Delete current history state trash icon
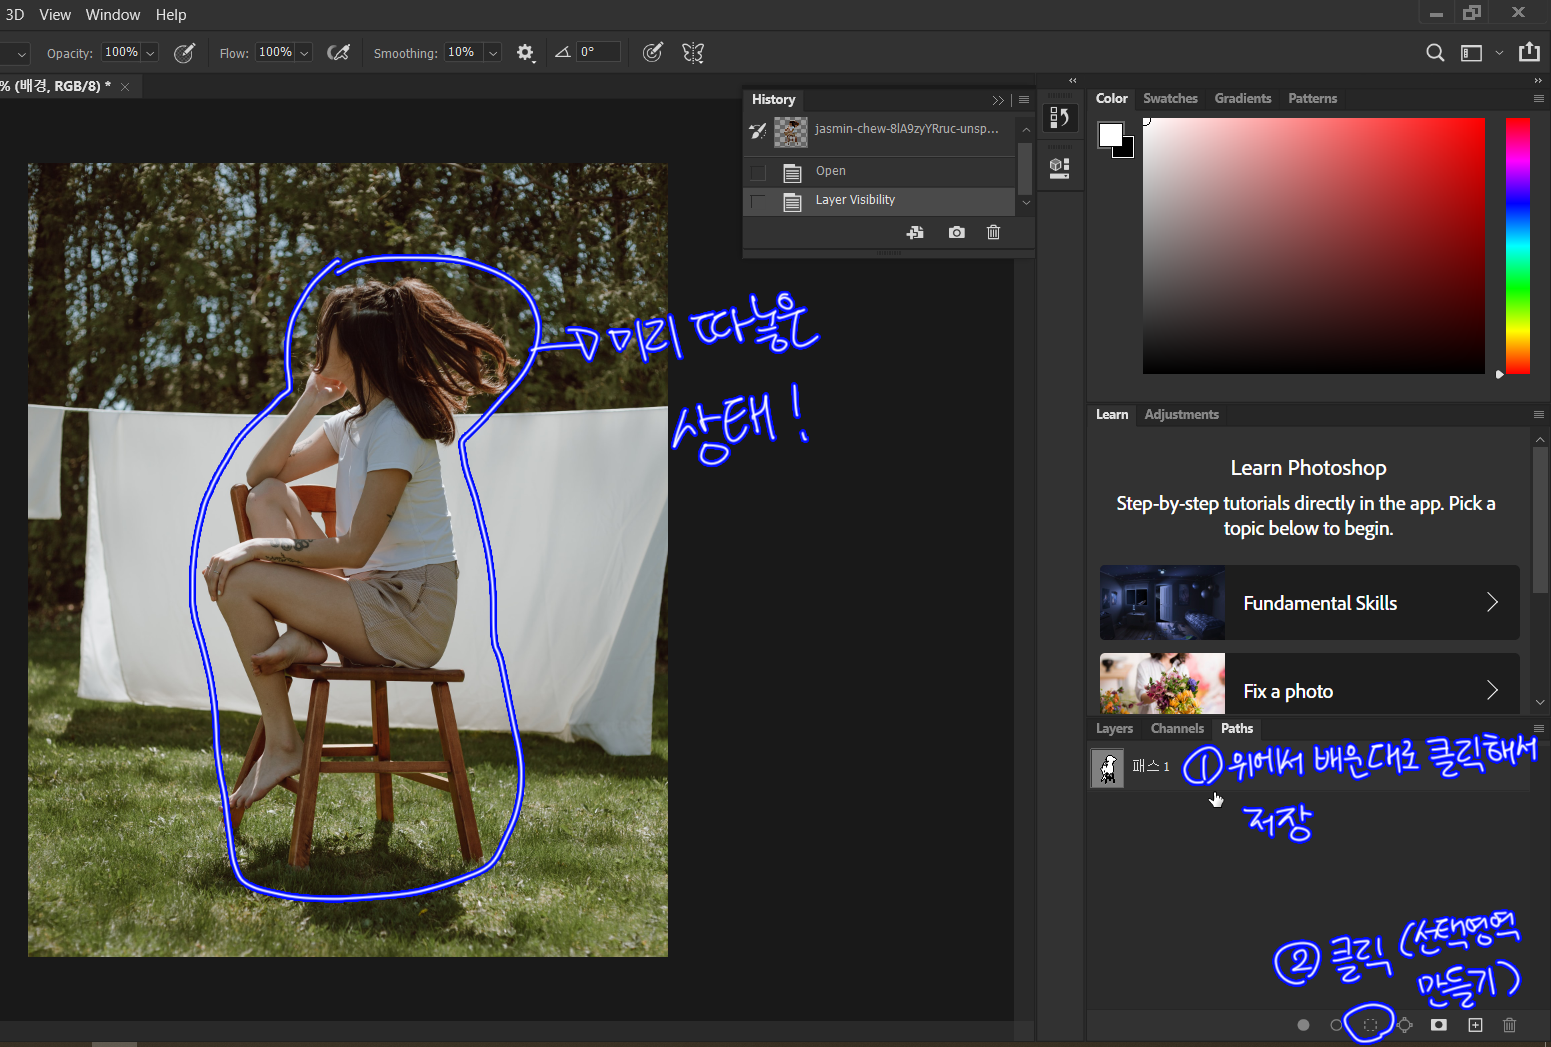 tap(993, 232)
